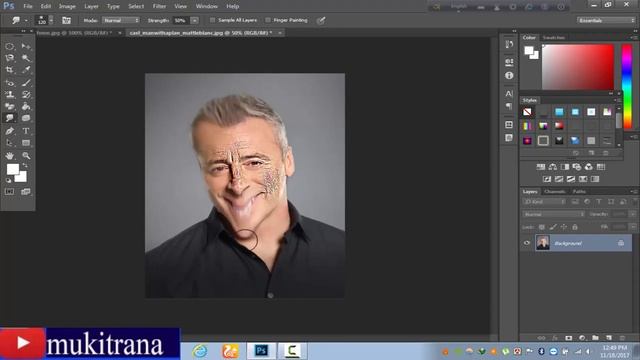The image size is (640, 360).
Task: Select the Hand tool
Action: pyautogui.click(x=10, y=156)
